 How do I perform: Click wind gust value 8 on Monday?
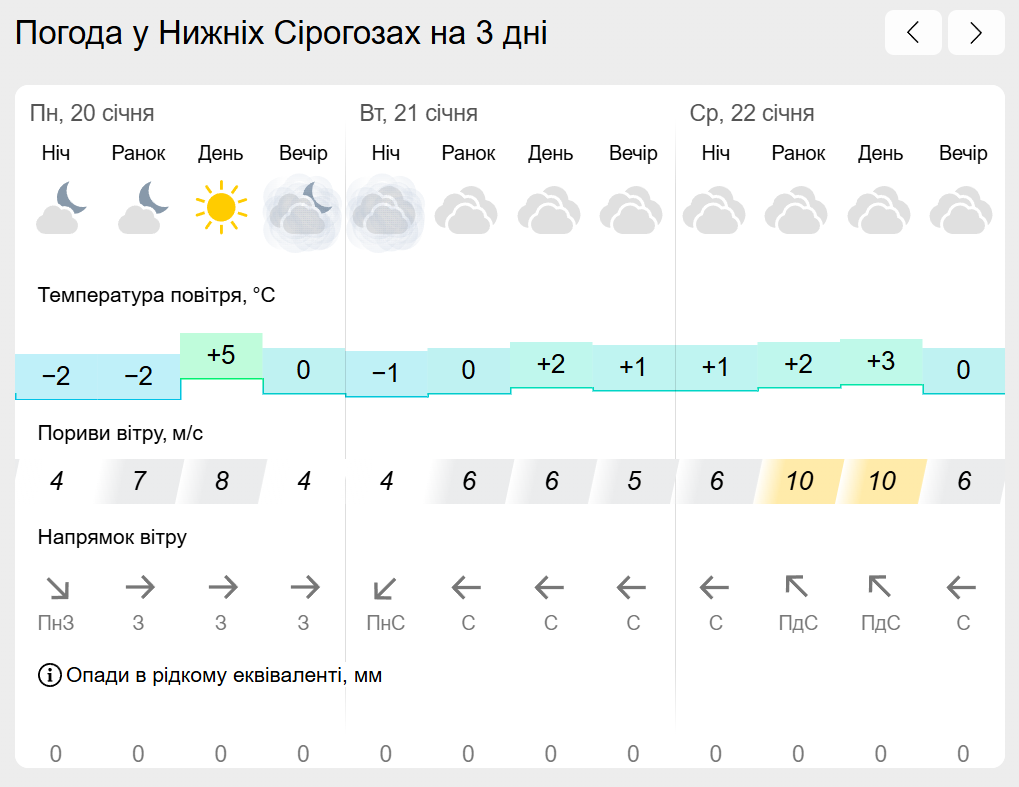(222, 481)
